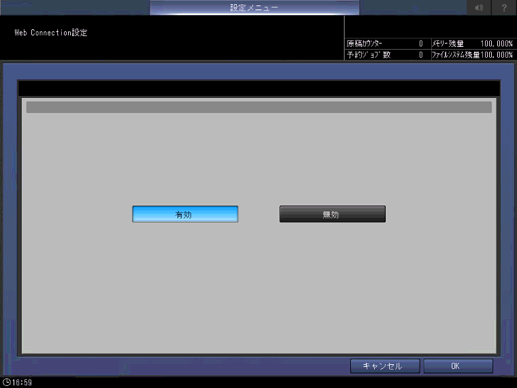Click the ファイルシステム残量 label
Image resolution: width=517 pixels, height=388 pixels.
[455, 55]
